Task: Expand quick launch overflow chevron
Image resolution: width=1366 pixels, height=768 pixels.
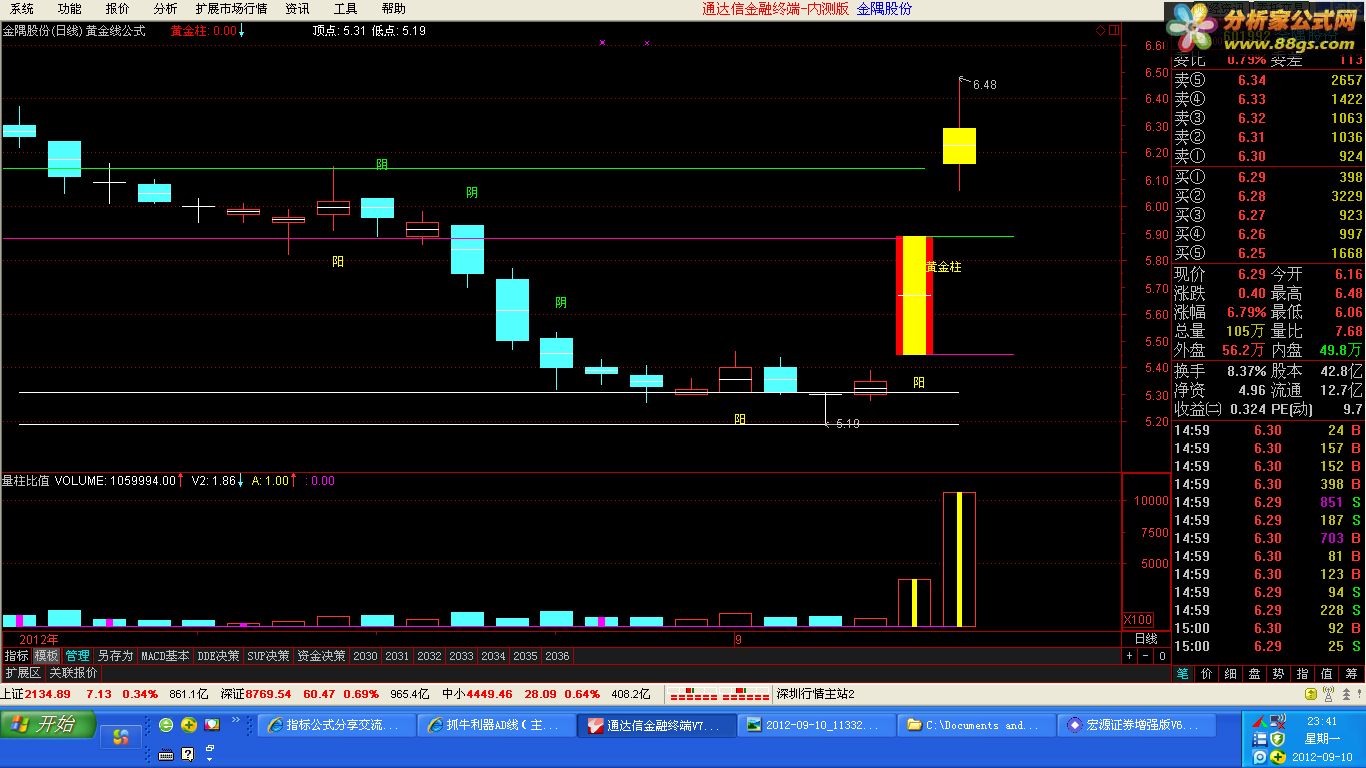Action: coord(236,719)
